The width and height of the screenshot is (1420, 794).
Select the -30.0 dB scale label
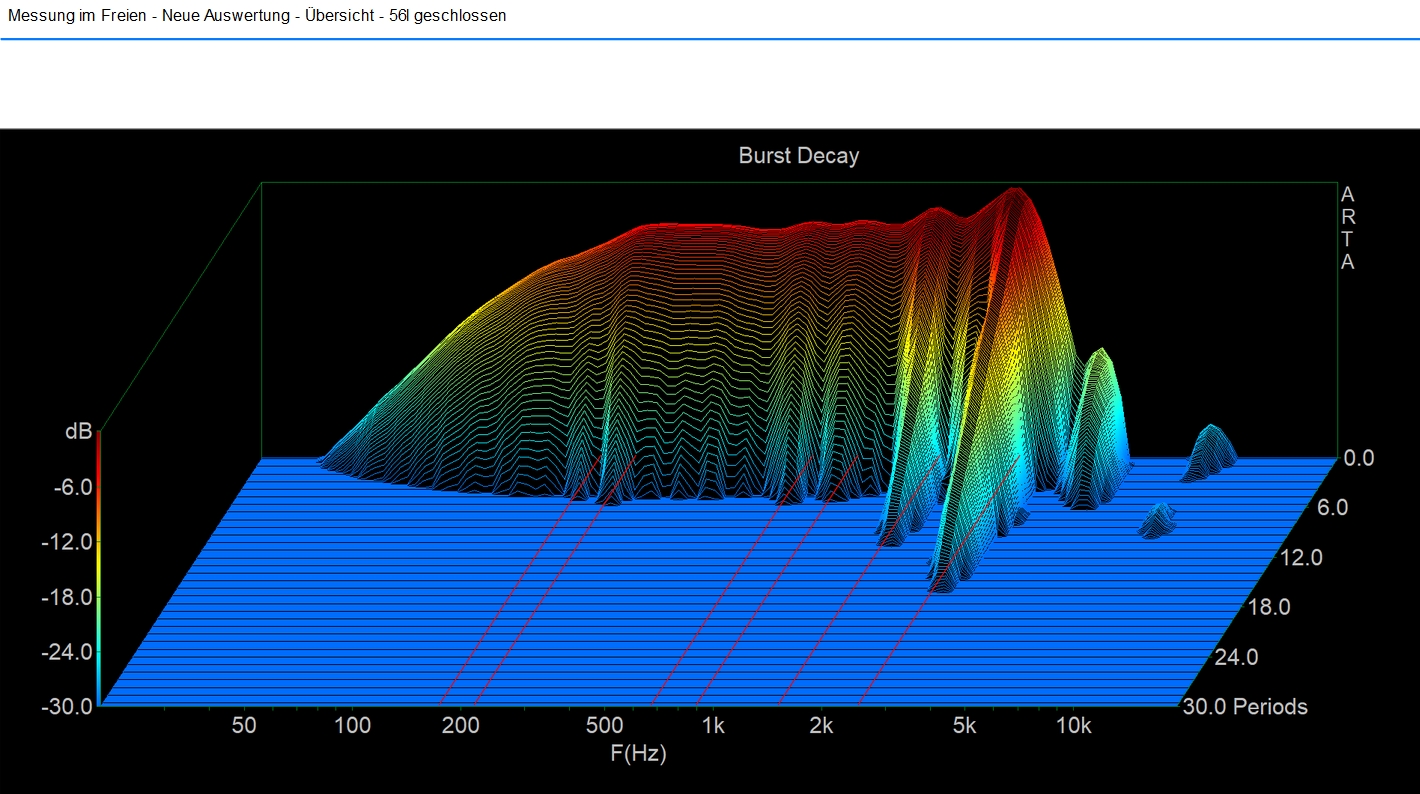[67, 706]
